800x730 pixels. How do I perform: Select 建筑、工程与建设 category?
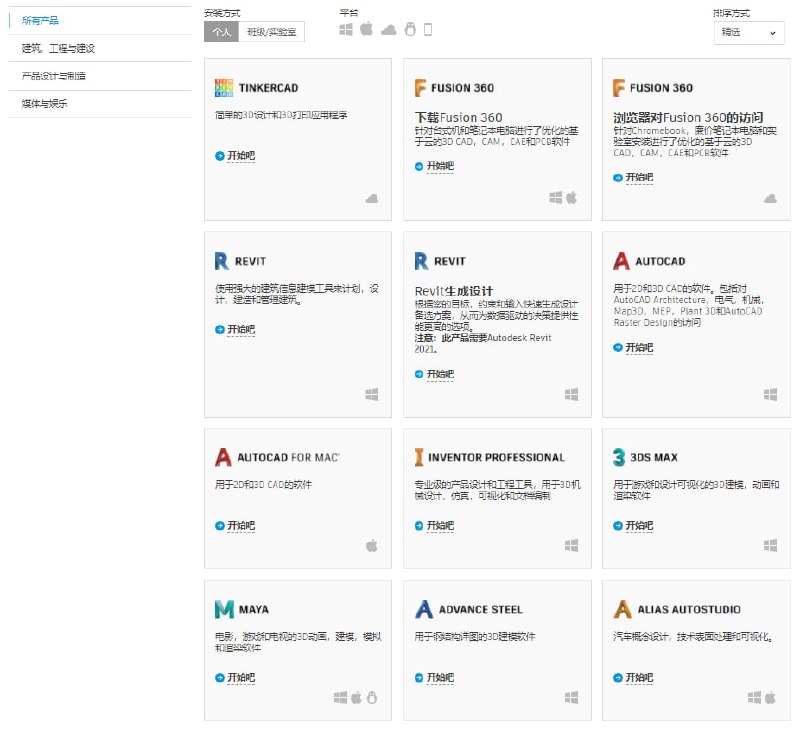[58, 48]
